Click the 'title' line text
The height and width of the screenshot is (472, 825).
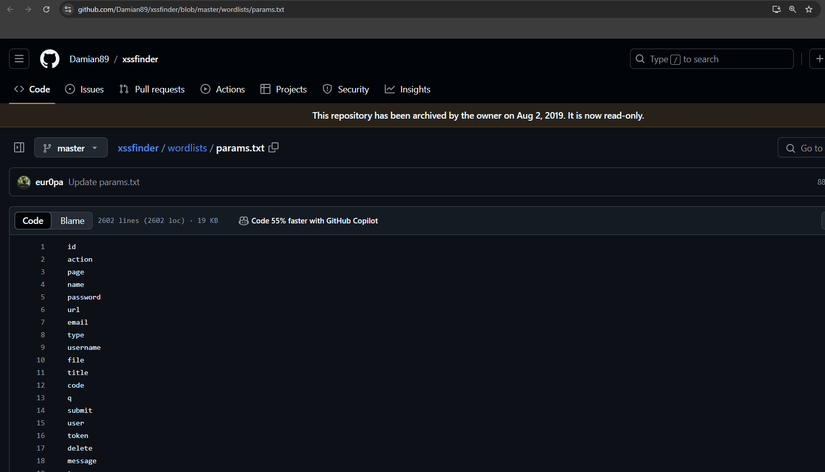click(x=78, y=373)
